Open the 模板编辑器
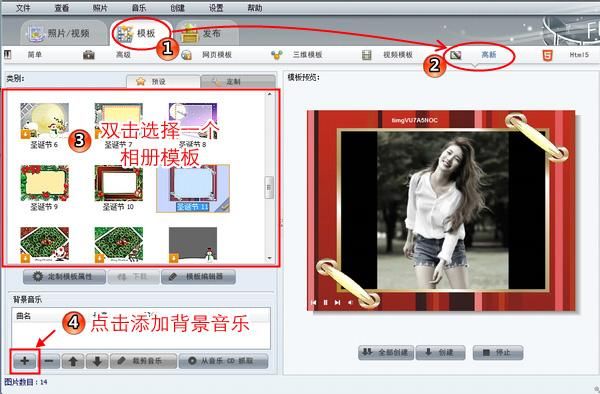This screenshot has width=600, height=394. pos(198,277)
